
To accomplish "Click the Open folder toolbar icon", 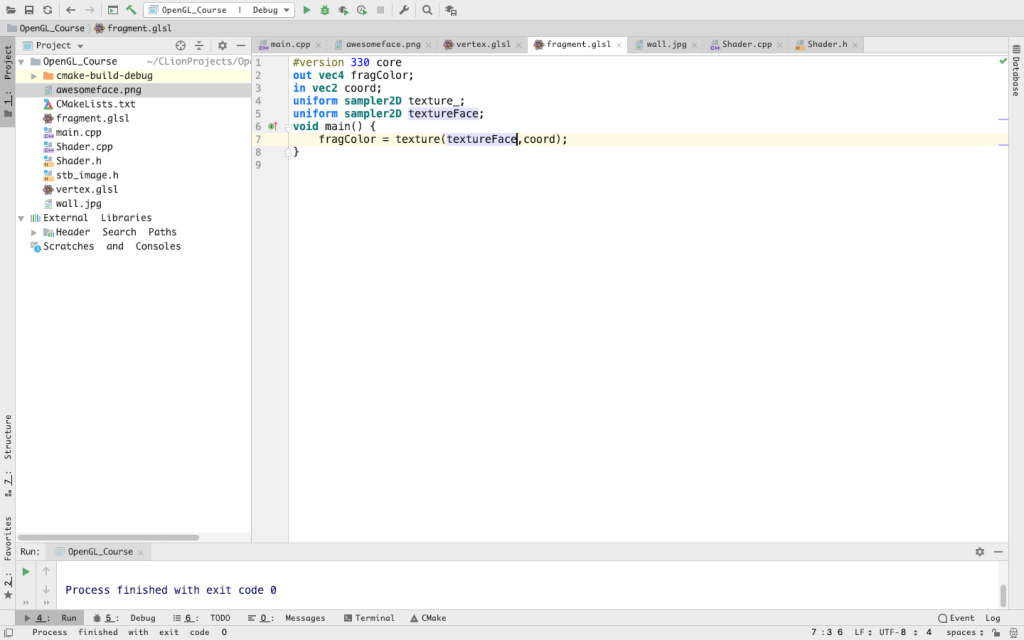I will (10, 10).
